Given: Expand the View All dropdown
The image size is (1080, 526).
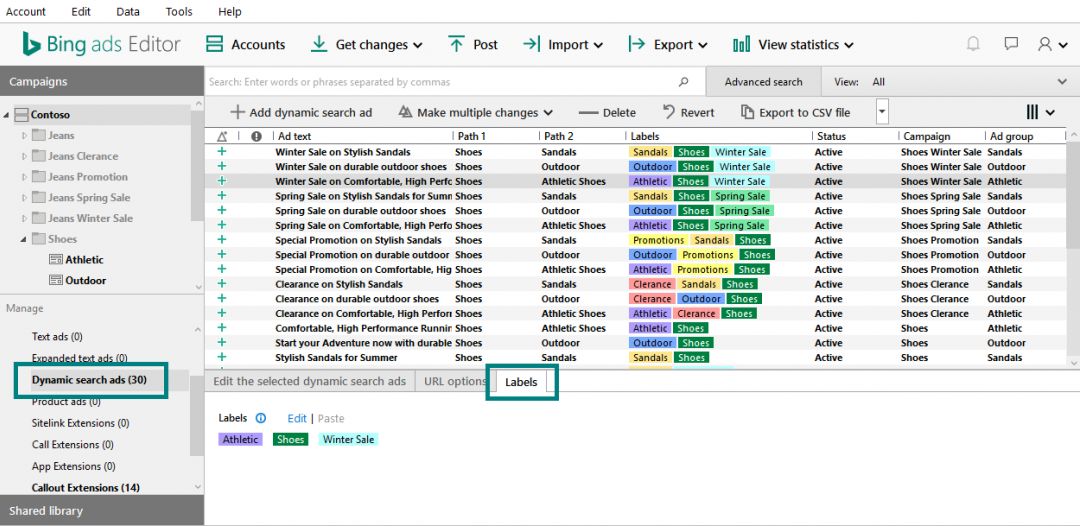Looking at the screenshot, I should (1061, 82).
